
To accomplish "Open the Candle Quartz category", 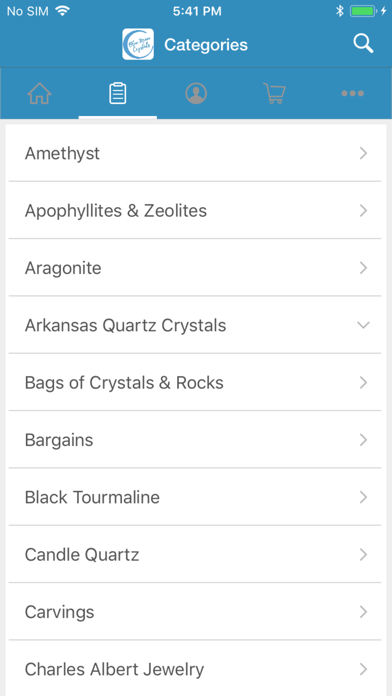I will coord(195,554).
